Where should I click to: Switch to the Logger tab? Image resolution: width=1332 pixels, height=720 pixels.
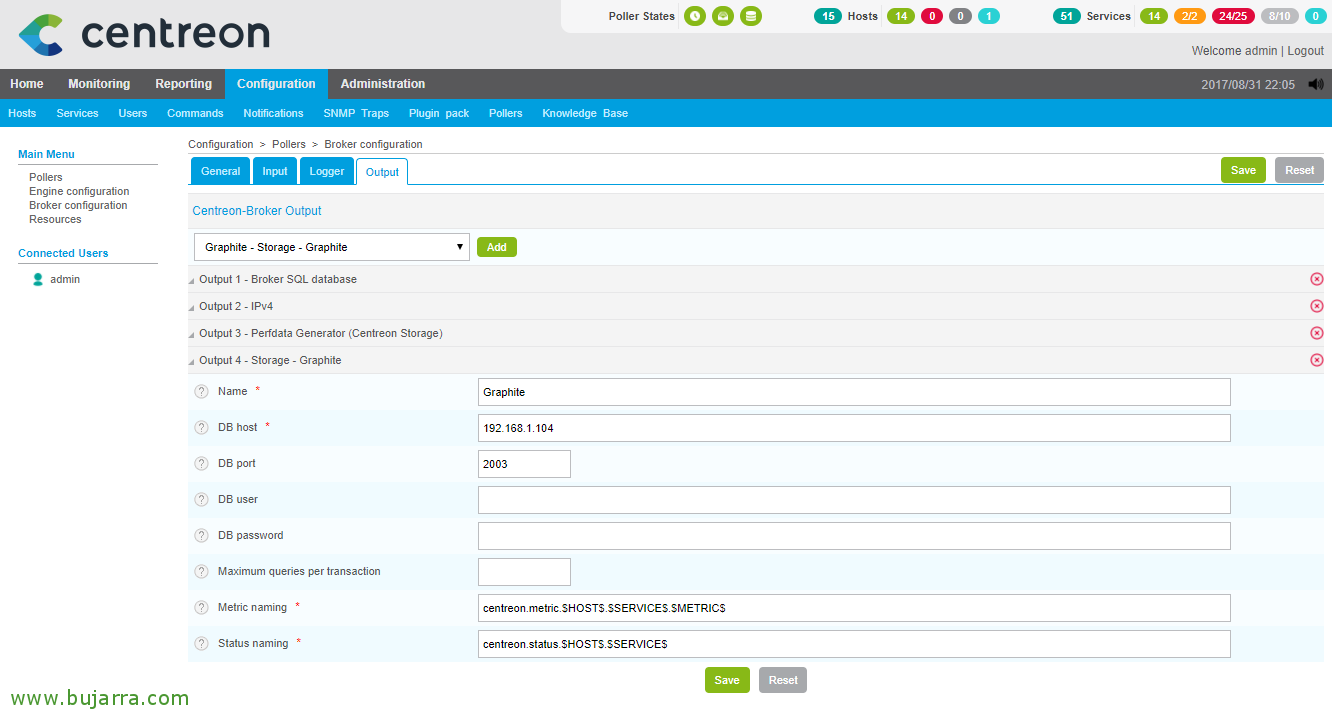(x=327, y=171)
